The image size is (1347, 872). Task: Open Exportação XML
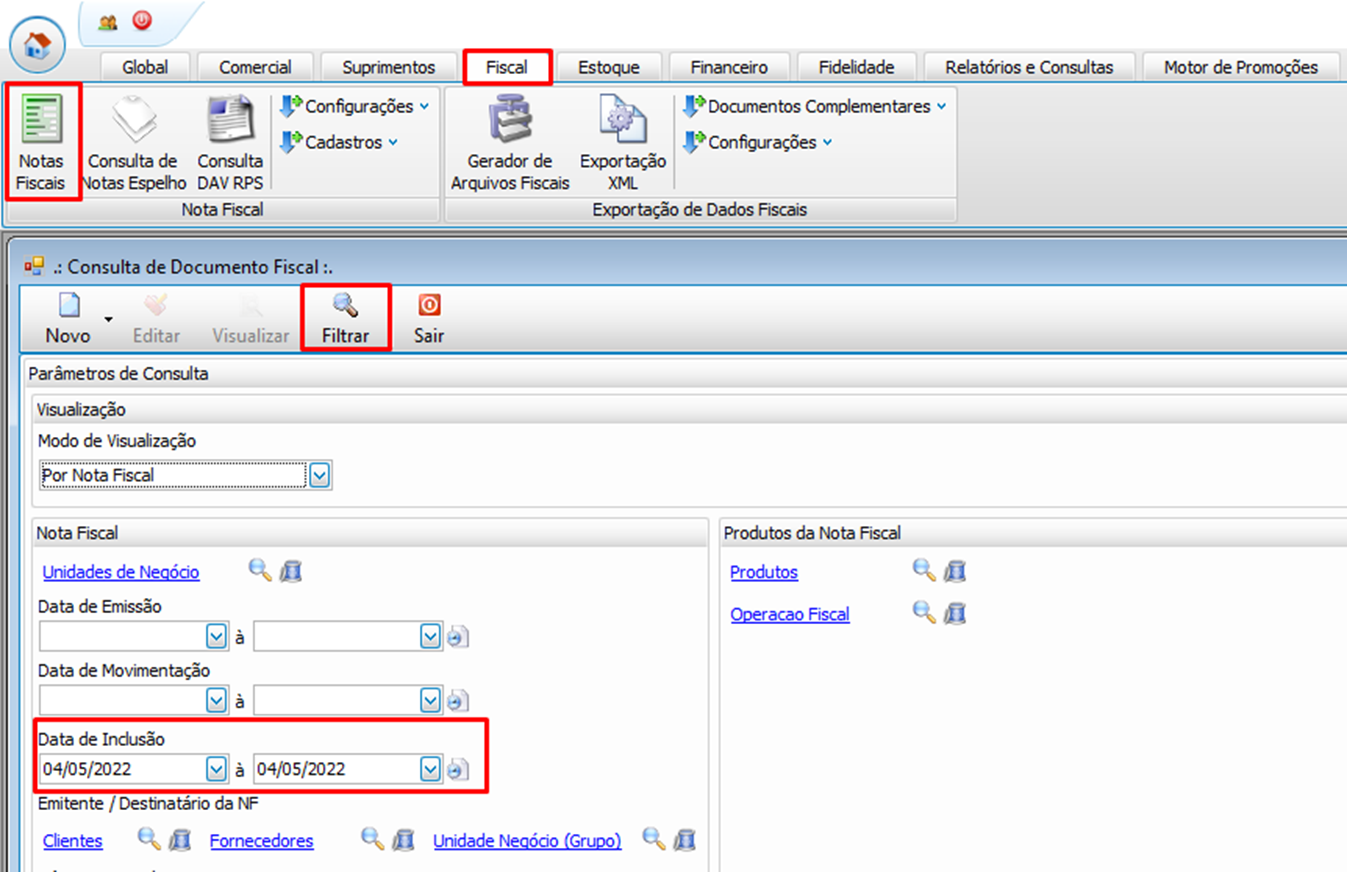pyautogui.click(x=623, y=142)
